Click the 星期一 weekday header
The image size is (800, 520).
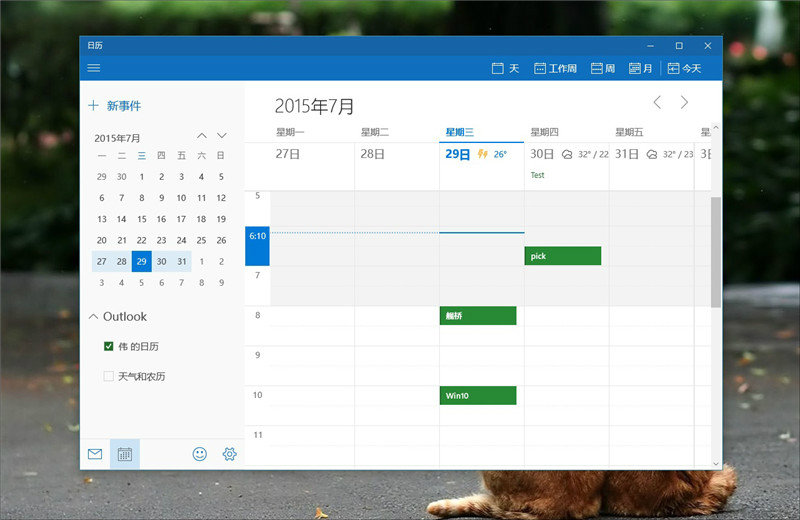[290, 132]
